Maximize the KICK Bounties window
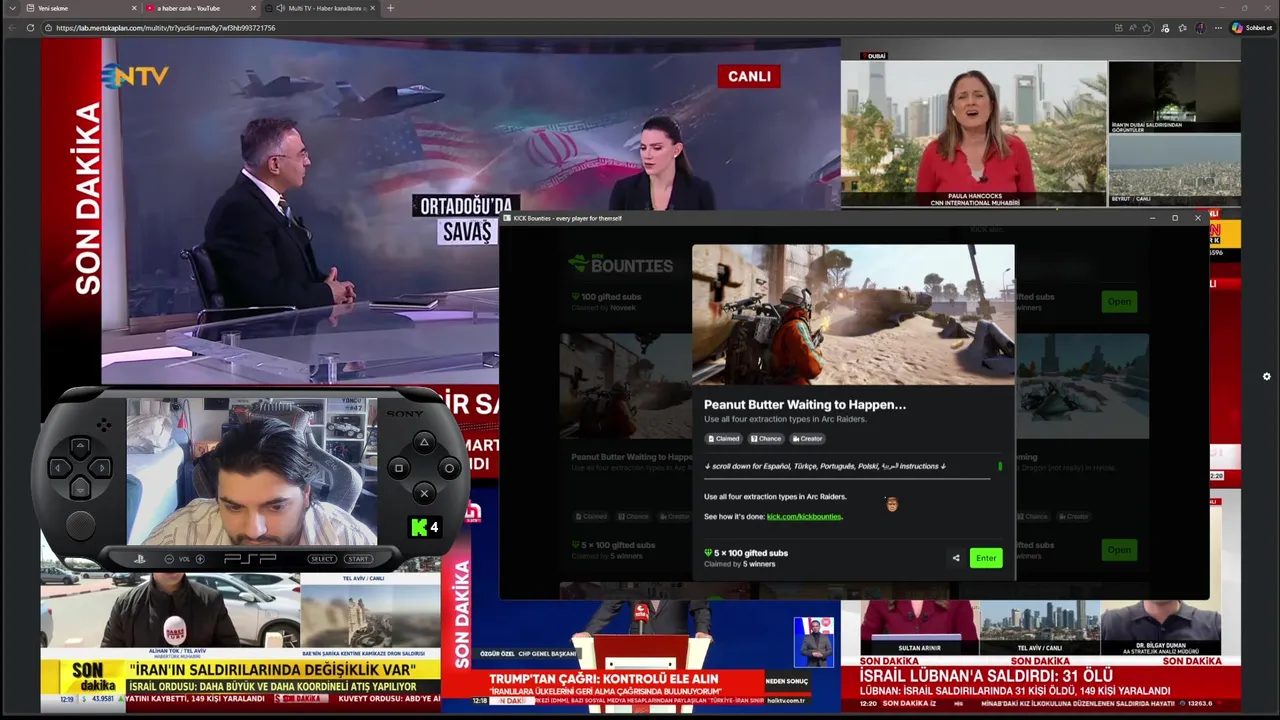The image size is (1280, 720). coord(1175,218)
